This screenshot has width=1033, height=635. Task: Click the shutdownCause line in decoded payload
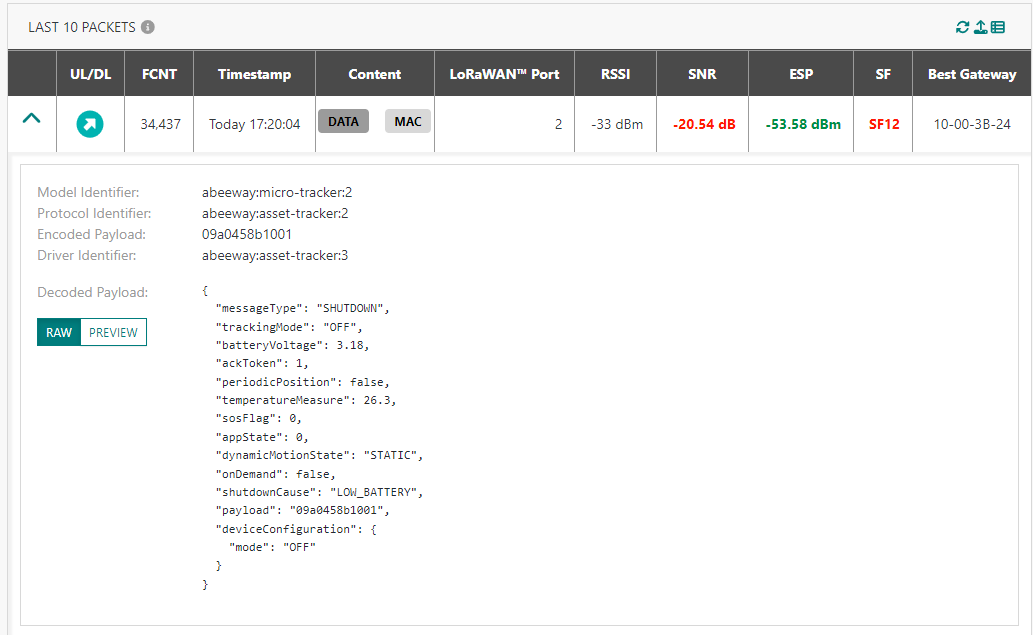coord(320,492)
